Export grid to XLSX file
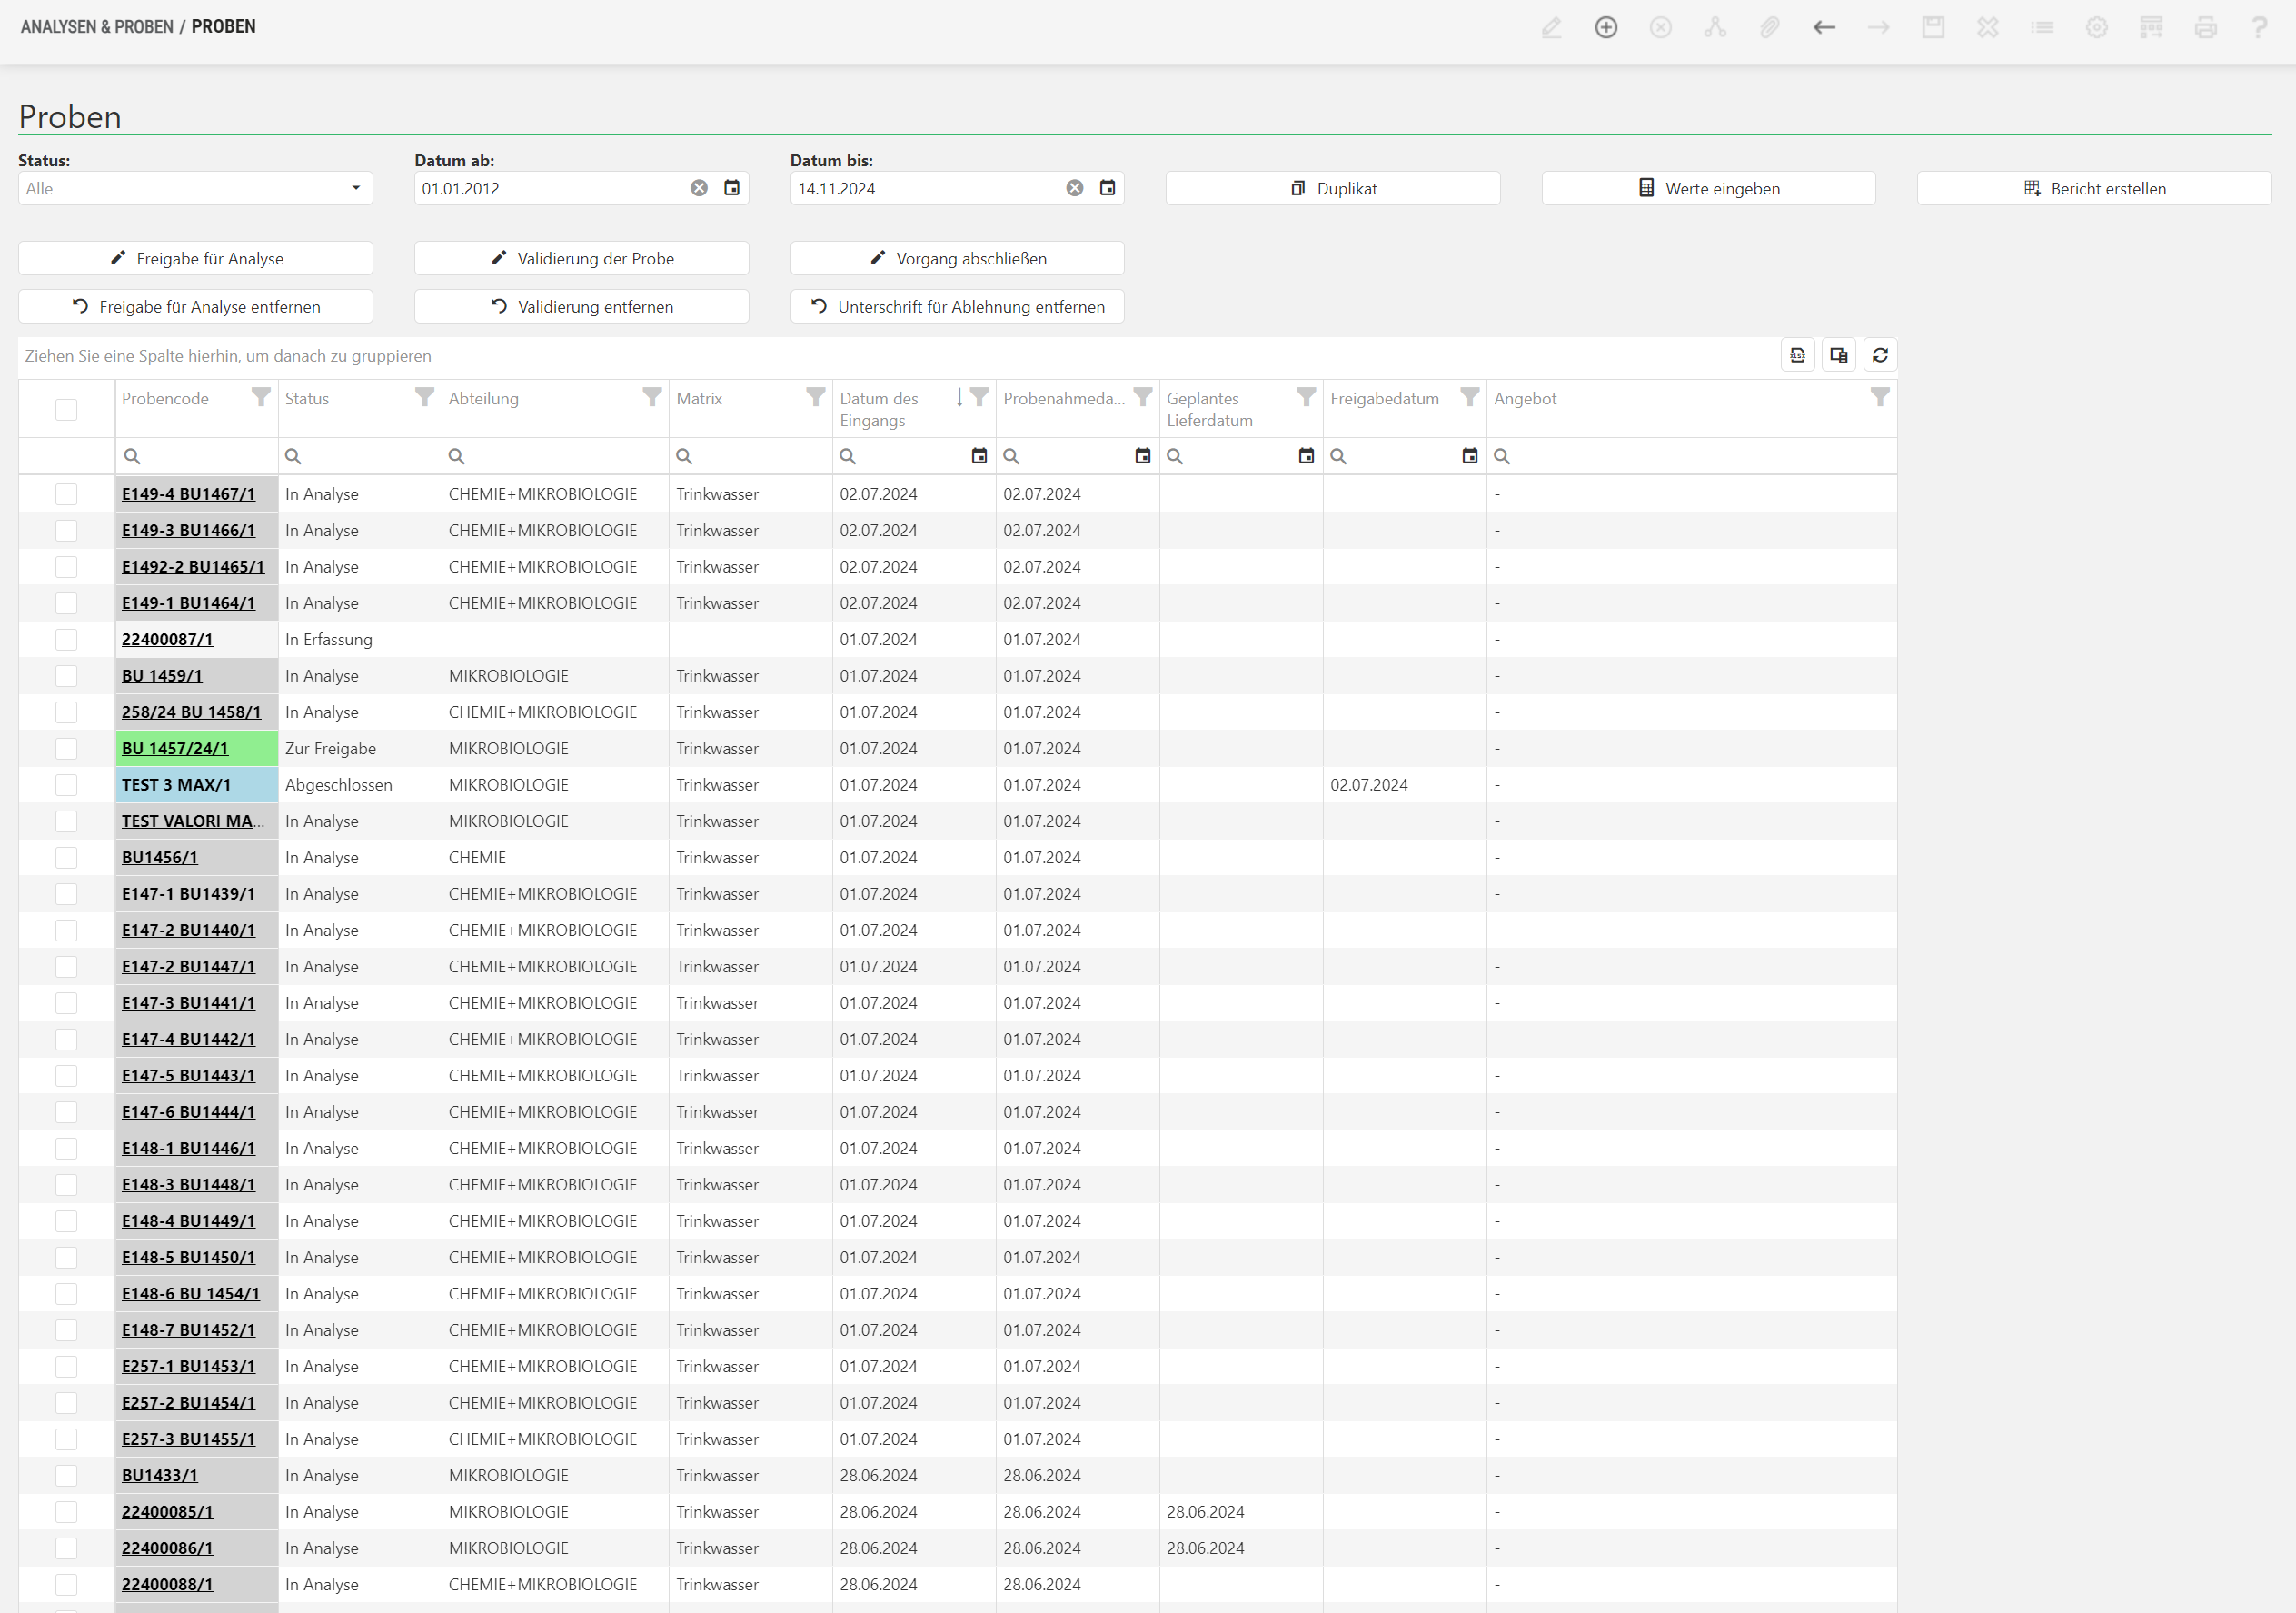The height and width of the screenshot is (1613, 2296). click(1797, 355)
